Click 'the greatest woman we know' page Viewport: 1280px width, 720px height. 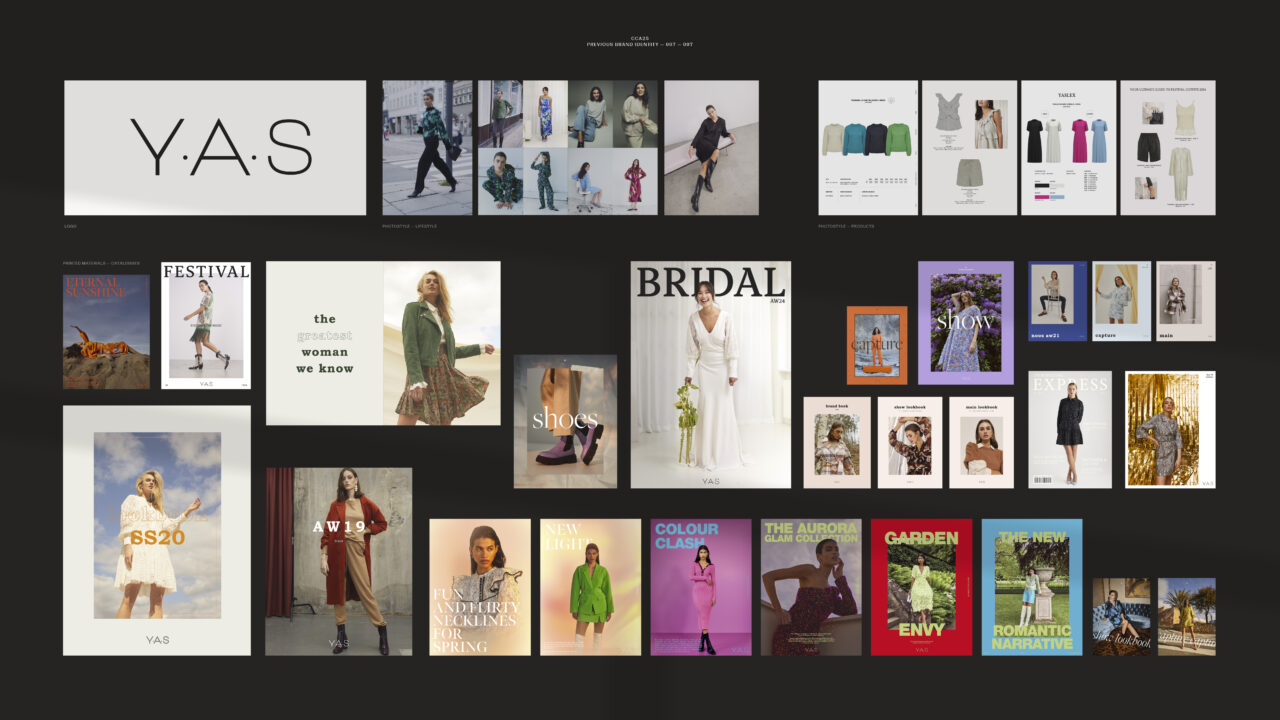pyautogui.click(x=324, y=344)
